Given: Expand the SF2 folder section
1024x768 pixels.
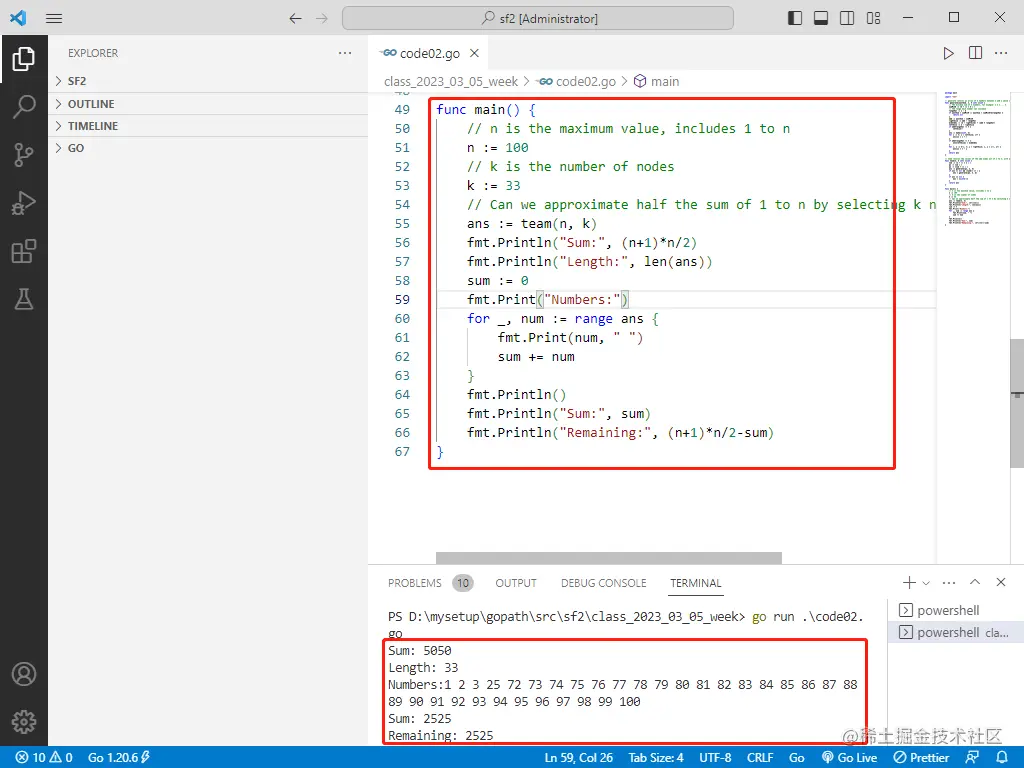Looking at the screenshot, I should coord(208,81).
